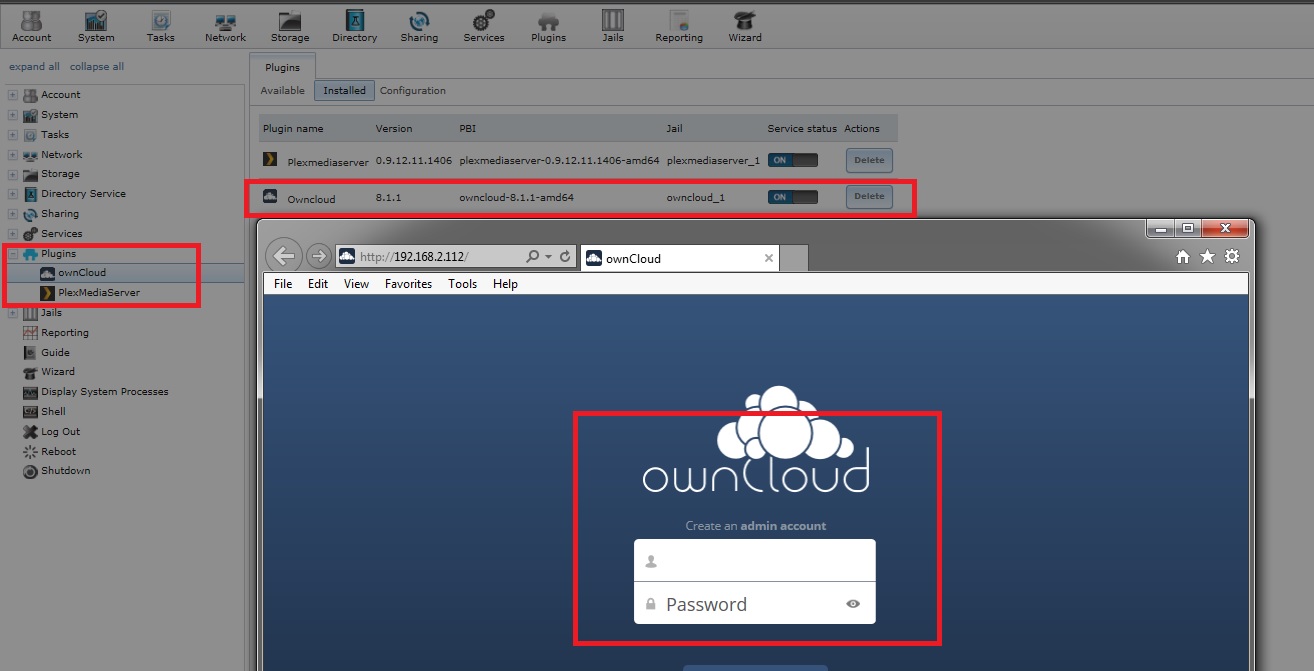Viewport: 1314px width, 671px height.
Task: Click the browser back arrow button
Action: pyautogui.click(x=285, y=256)
